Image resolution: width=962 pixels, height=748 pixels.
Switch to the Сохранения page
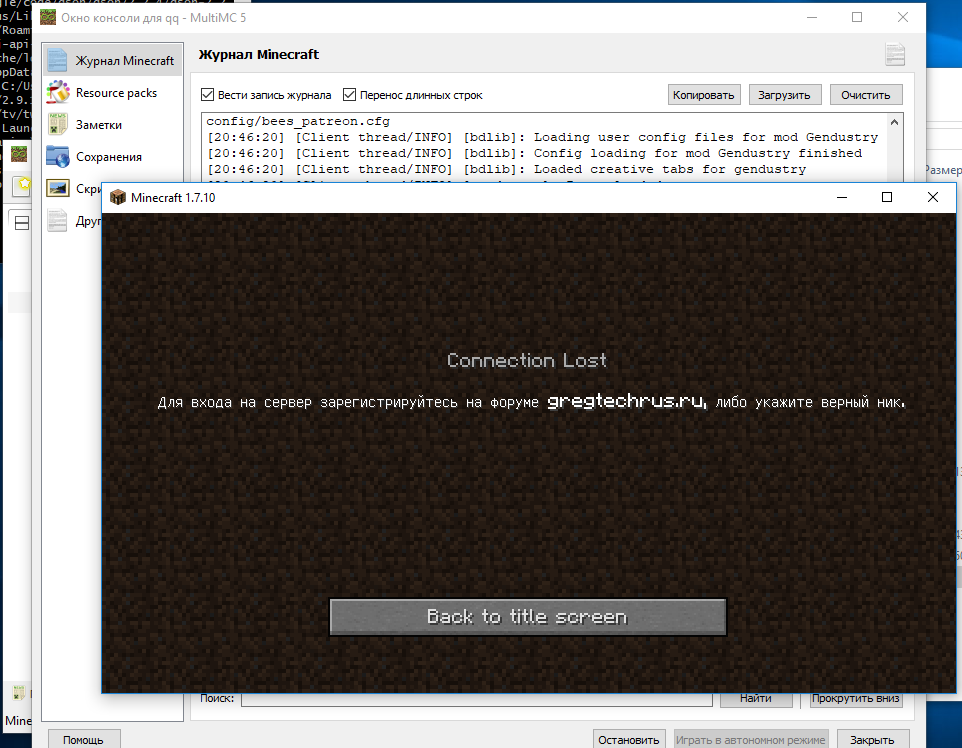tap(113, 156)
